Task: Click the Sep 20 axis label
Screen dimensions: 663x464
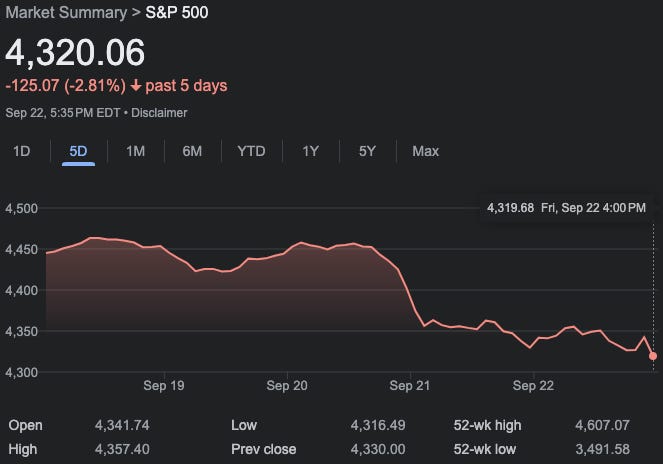Action: 287,385
